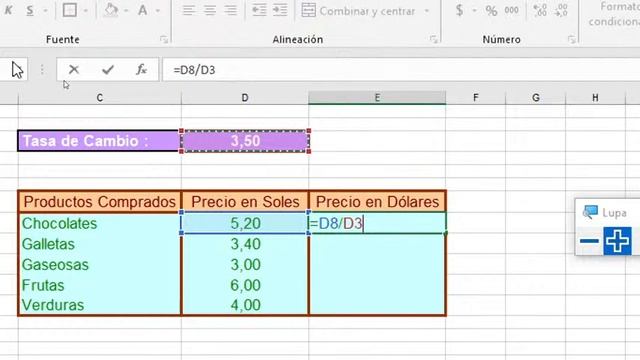Open underline style dropdown arrow
This screenshot has width=640, height=360.
pyautogui.click(x=45, y=10)
